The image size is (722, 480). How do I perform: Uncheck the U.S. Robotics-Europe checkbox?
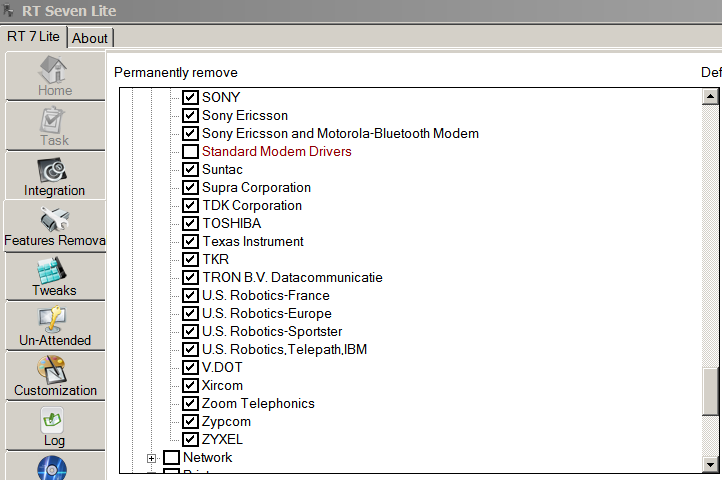[x=190, y=313]
